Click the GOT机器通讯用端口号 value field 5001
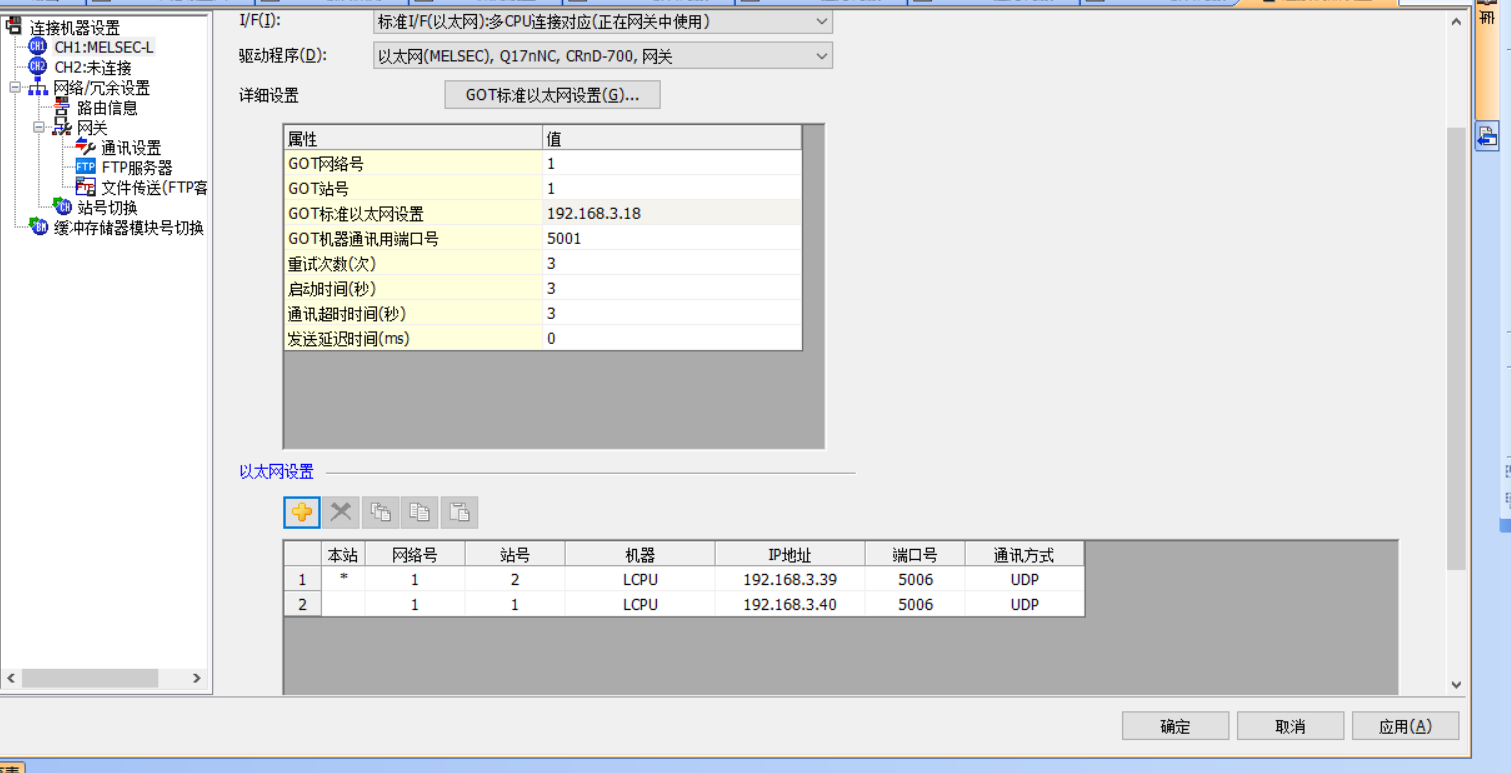Image resolution: width=1511 pixels, height=773 pixels. tap(671, 238)
